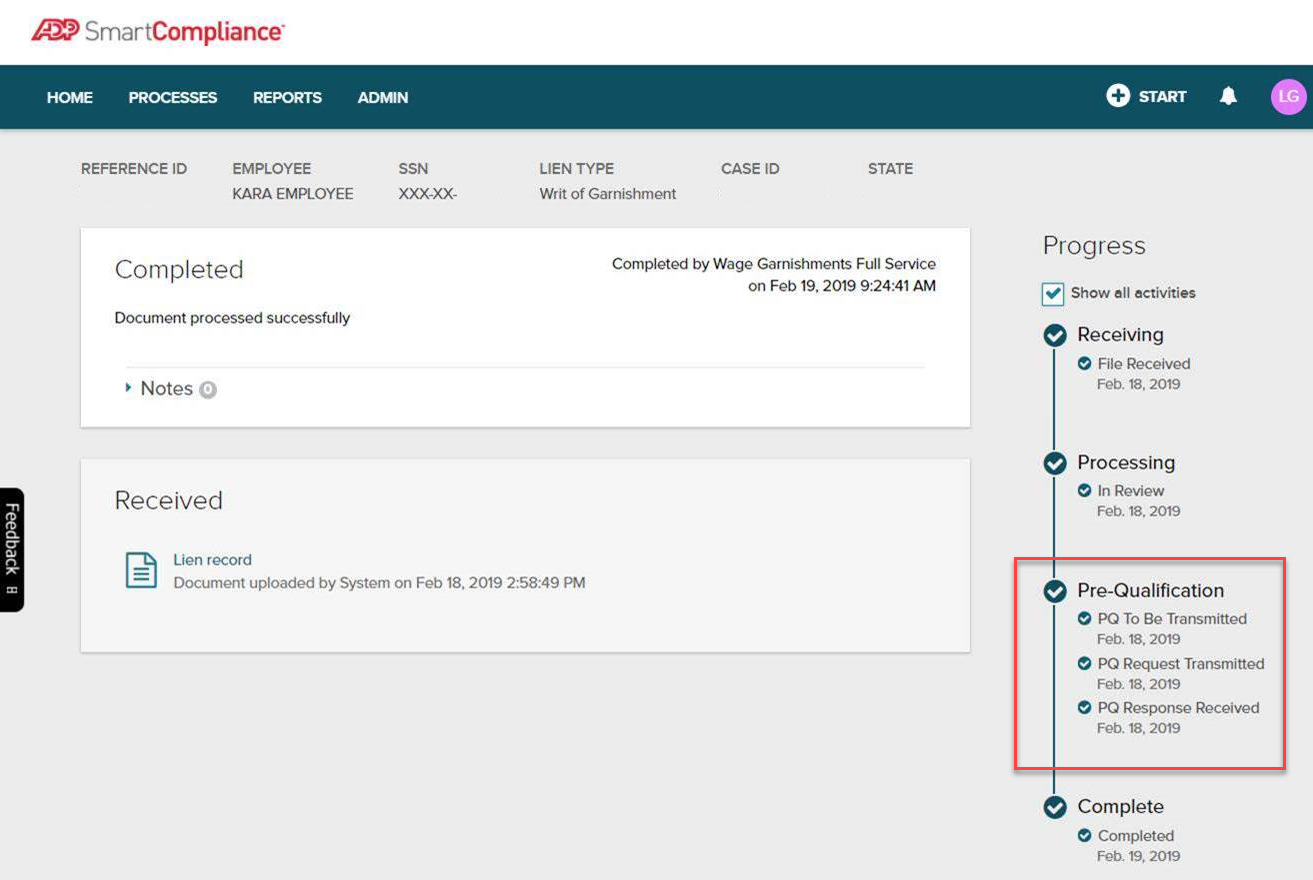This screenshot has height=880, width=1313.
Task: Uncheck Show all activities checkbox
Action: click(x=1052, y=293)
